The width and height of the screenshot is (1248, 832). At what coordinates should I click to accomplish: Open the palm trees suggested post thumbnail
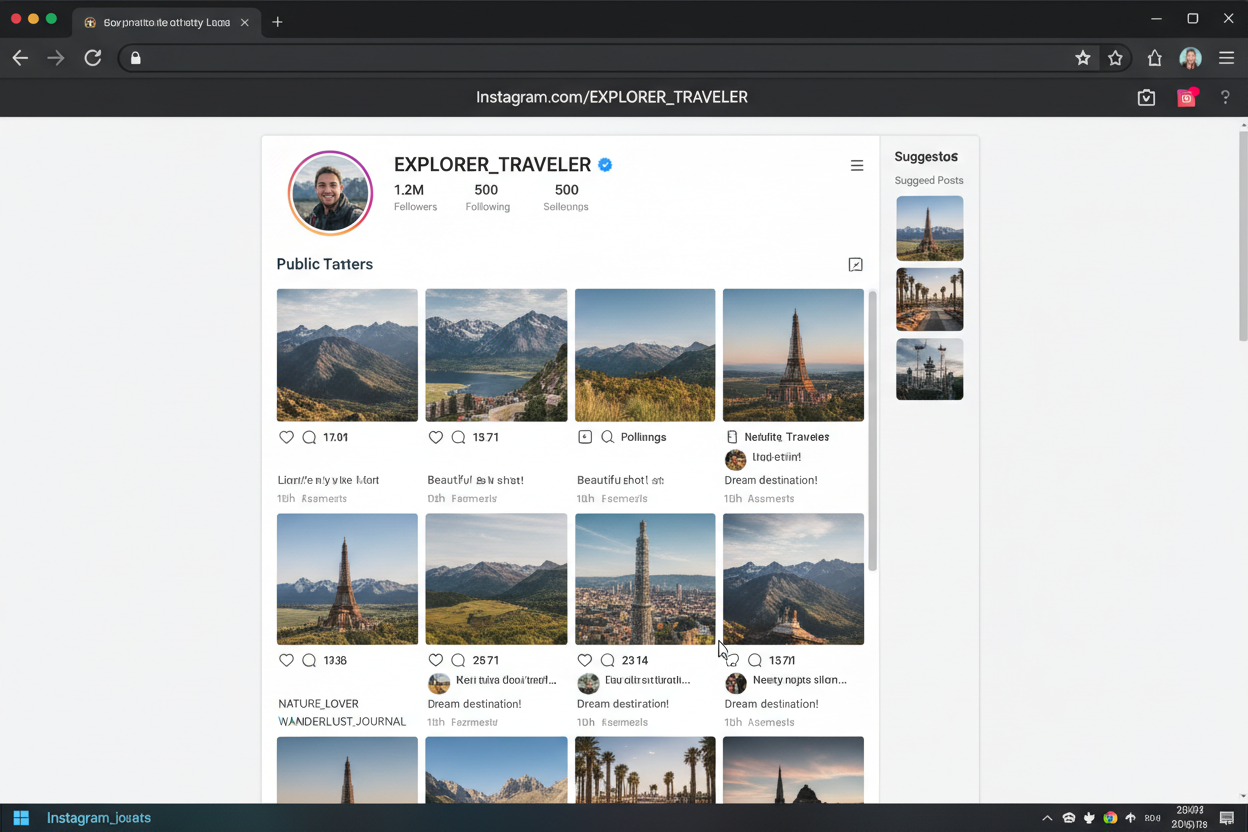point(929,299)
